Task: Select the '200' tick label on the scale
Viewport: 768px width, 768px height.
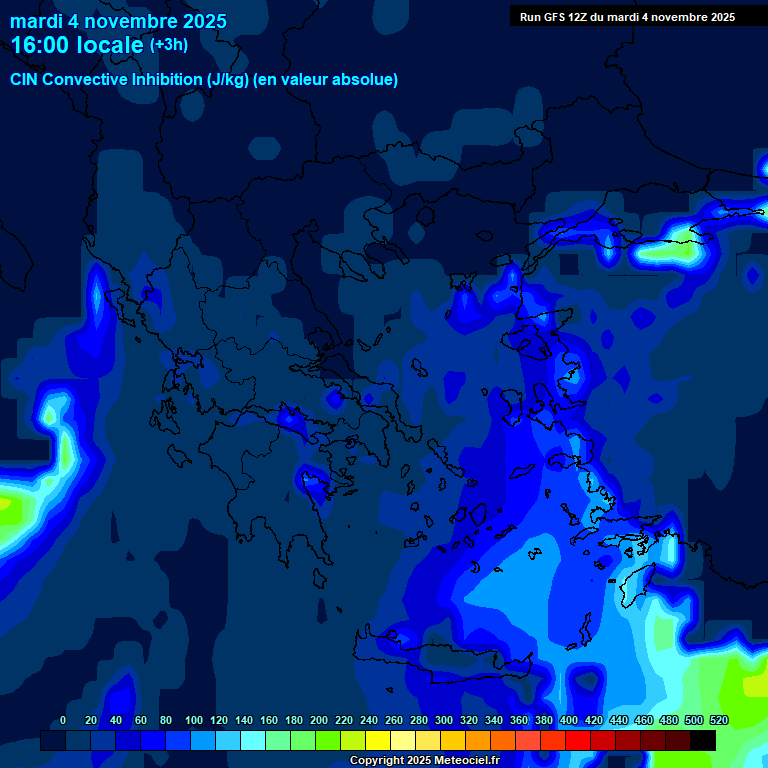Action: coord(319,720)
